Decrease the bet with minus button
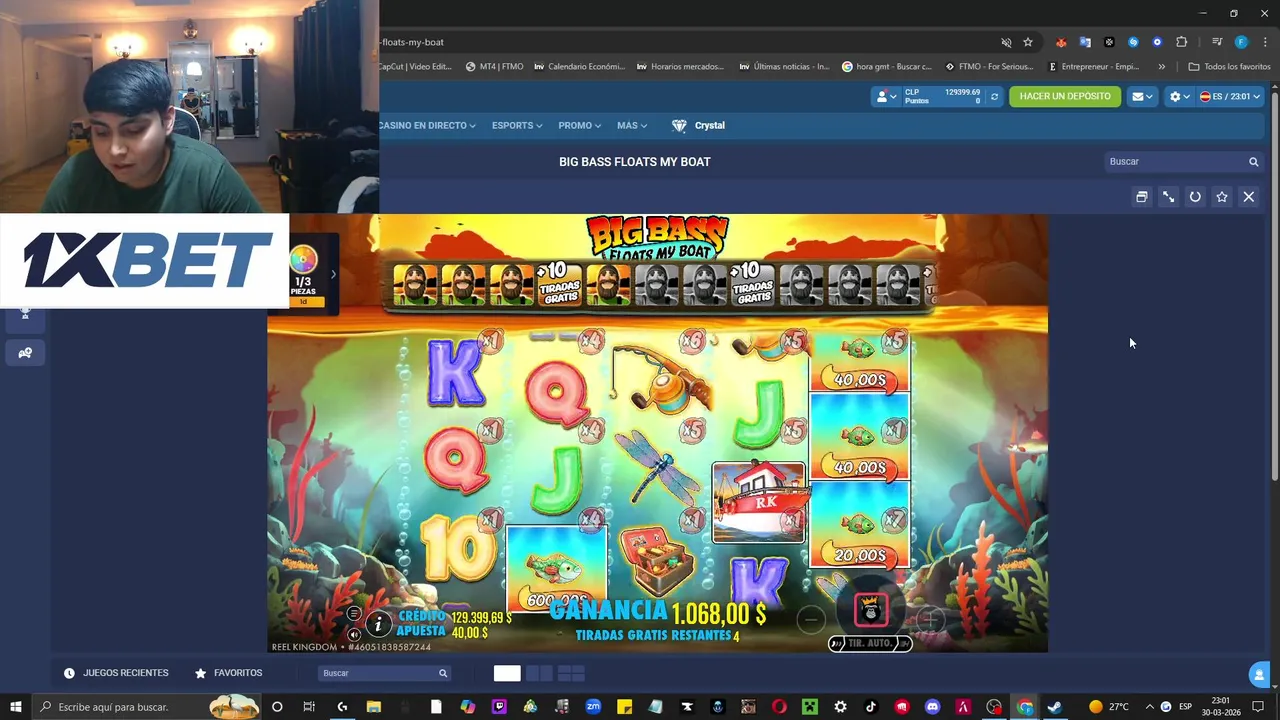Image resolution: width=1280 pixels, height=720 pixels. [811, 620]
